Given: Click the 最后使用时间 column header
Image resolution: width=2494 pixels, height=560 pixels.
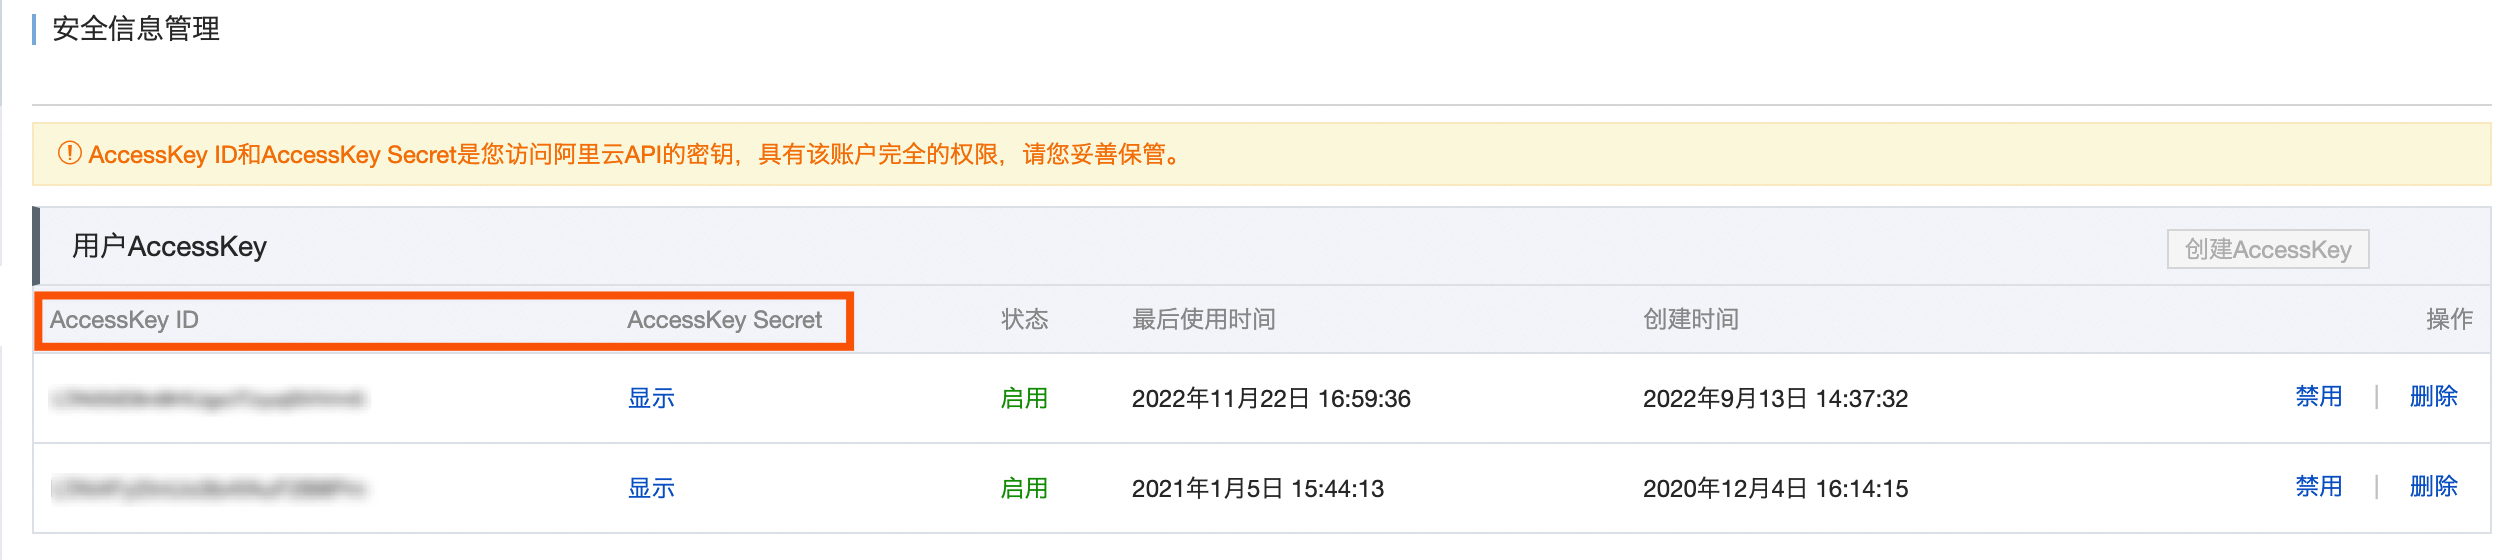Looking at the screenshot, I should [x=1203, y=320].
